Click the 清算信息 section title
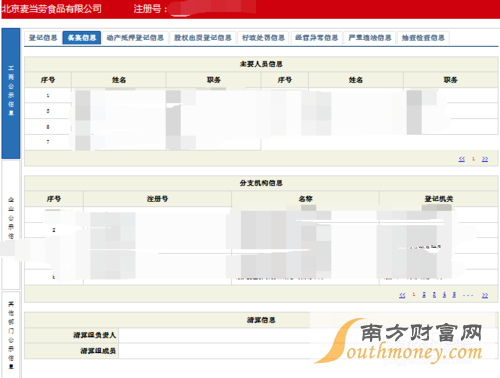Image resolution: width=500 pixels, height=378 pixels. tap(261, 320)
